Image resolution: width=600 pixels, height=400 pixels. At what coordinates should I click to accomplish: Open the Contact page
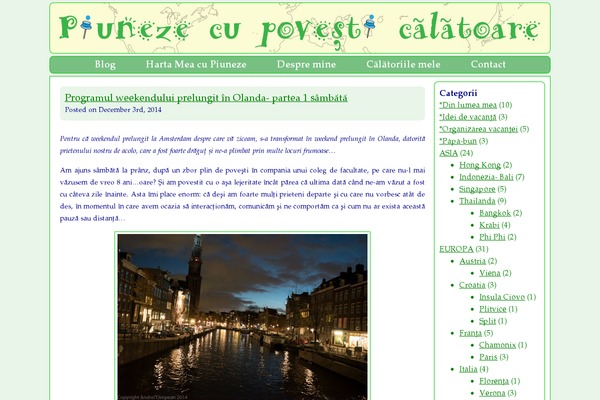488,64
